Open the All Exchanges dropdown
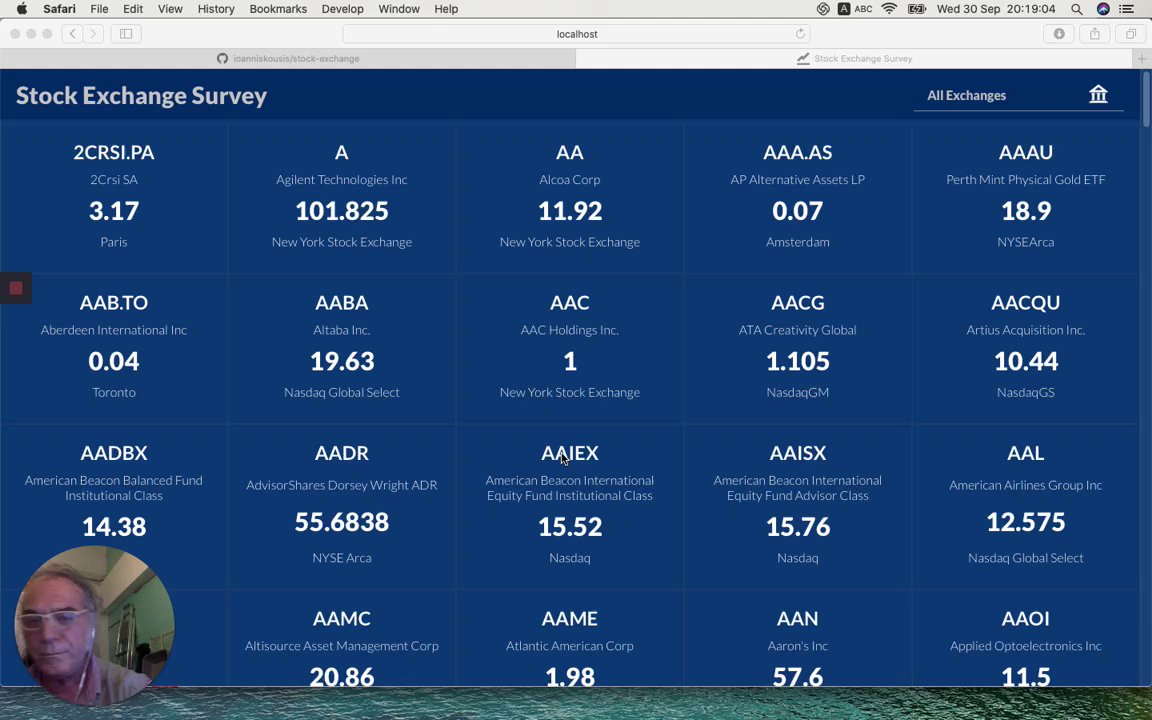1152x720 pixels. point(1018,96)
